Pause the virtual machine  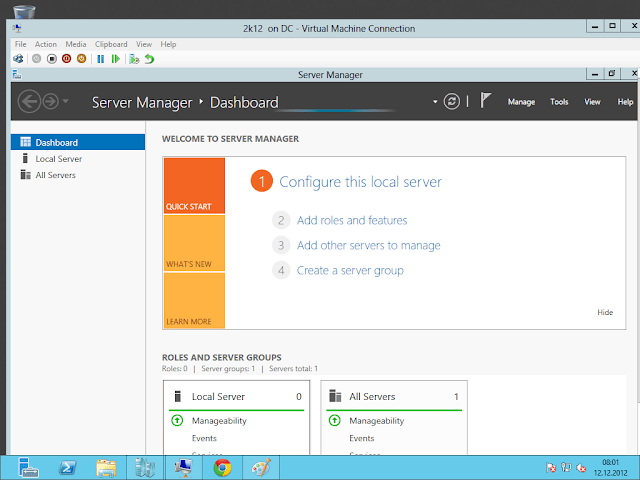pos(100,59)
